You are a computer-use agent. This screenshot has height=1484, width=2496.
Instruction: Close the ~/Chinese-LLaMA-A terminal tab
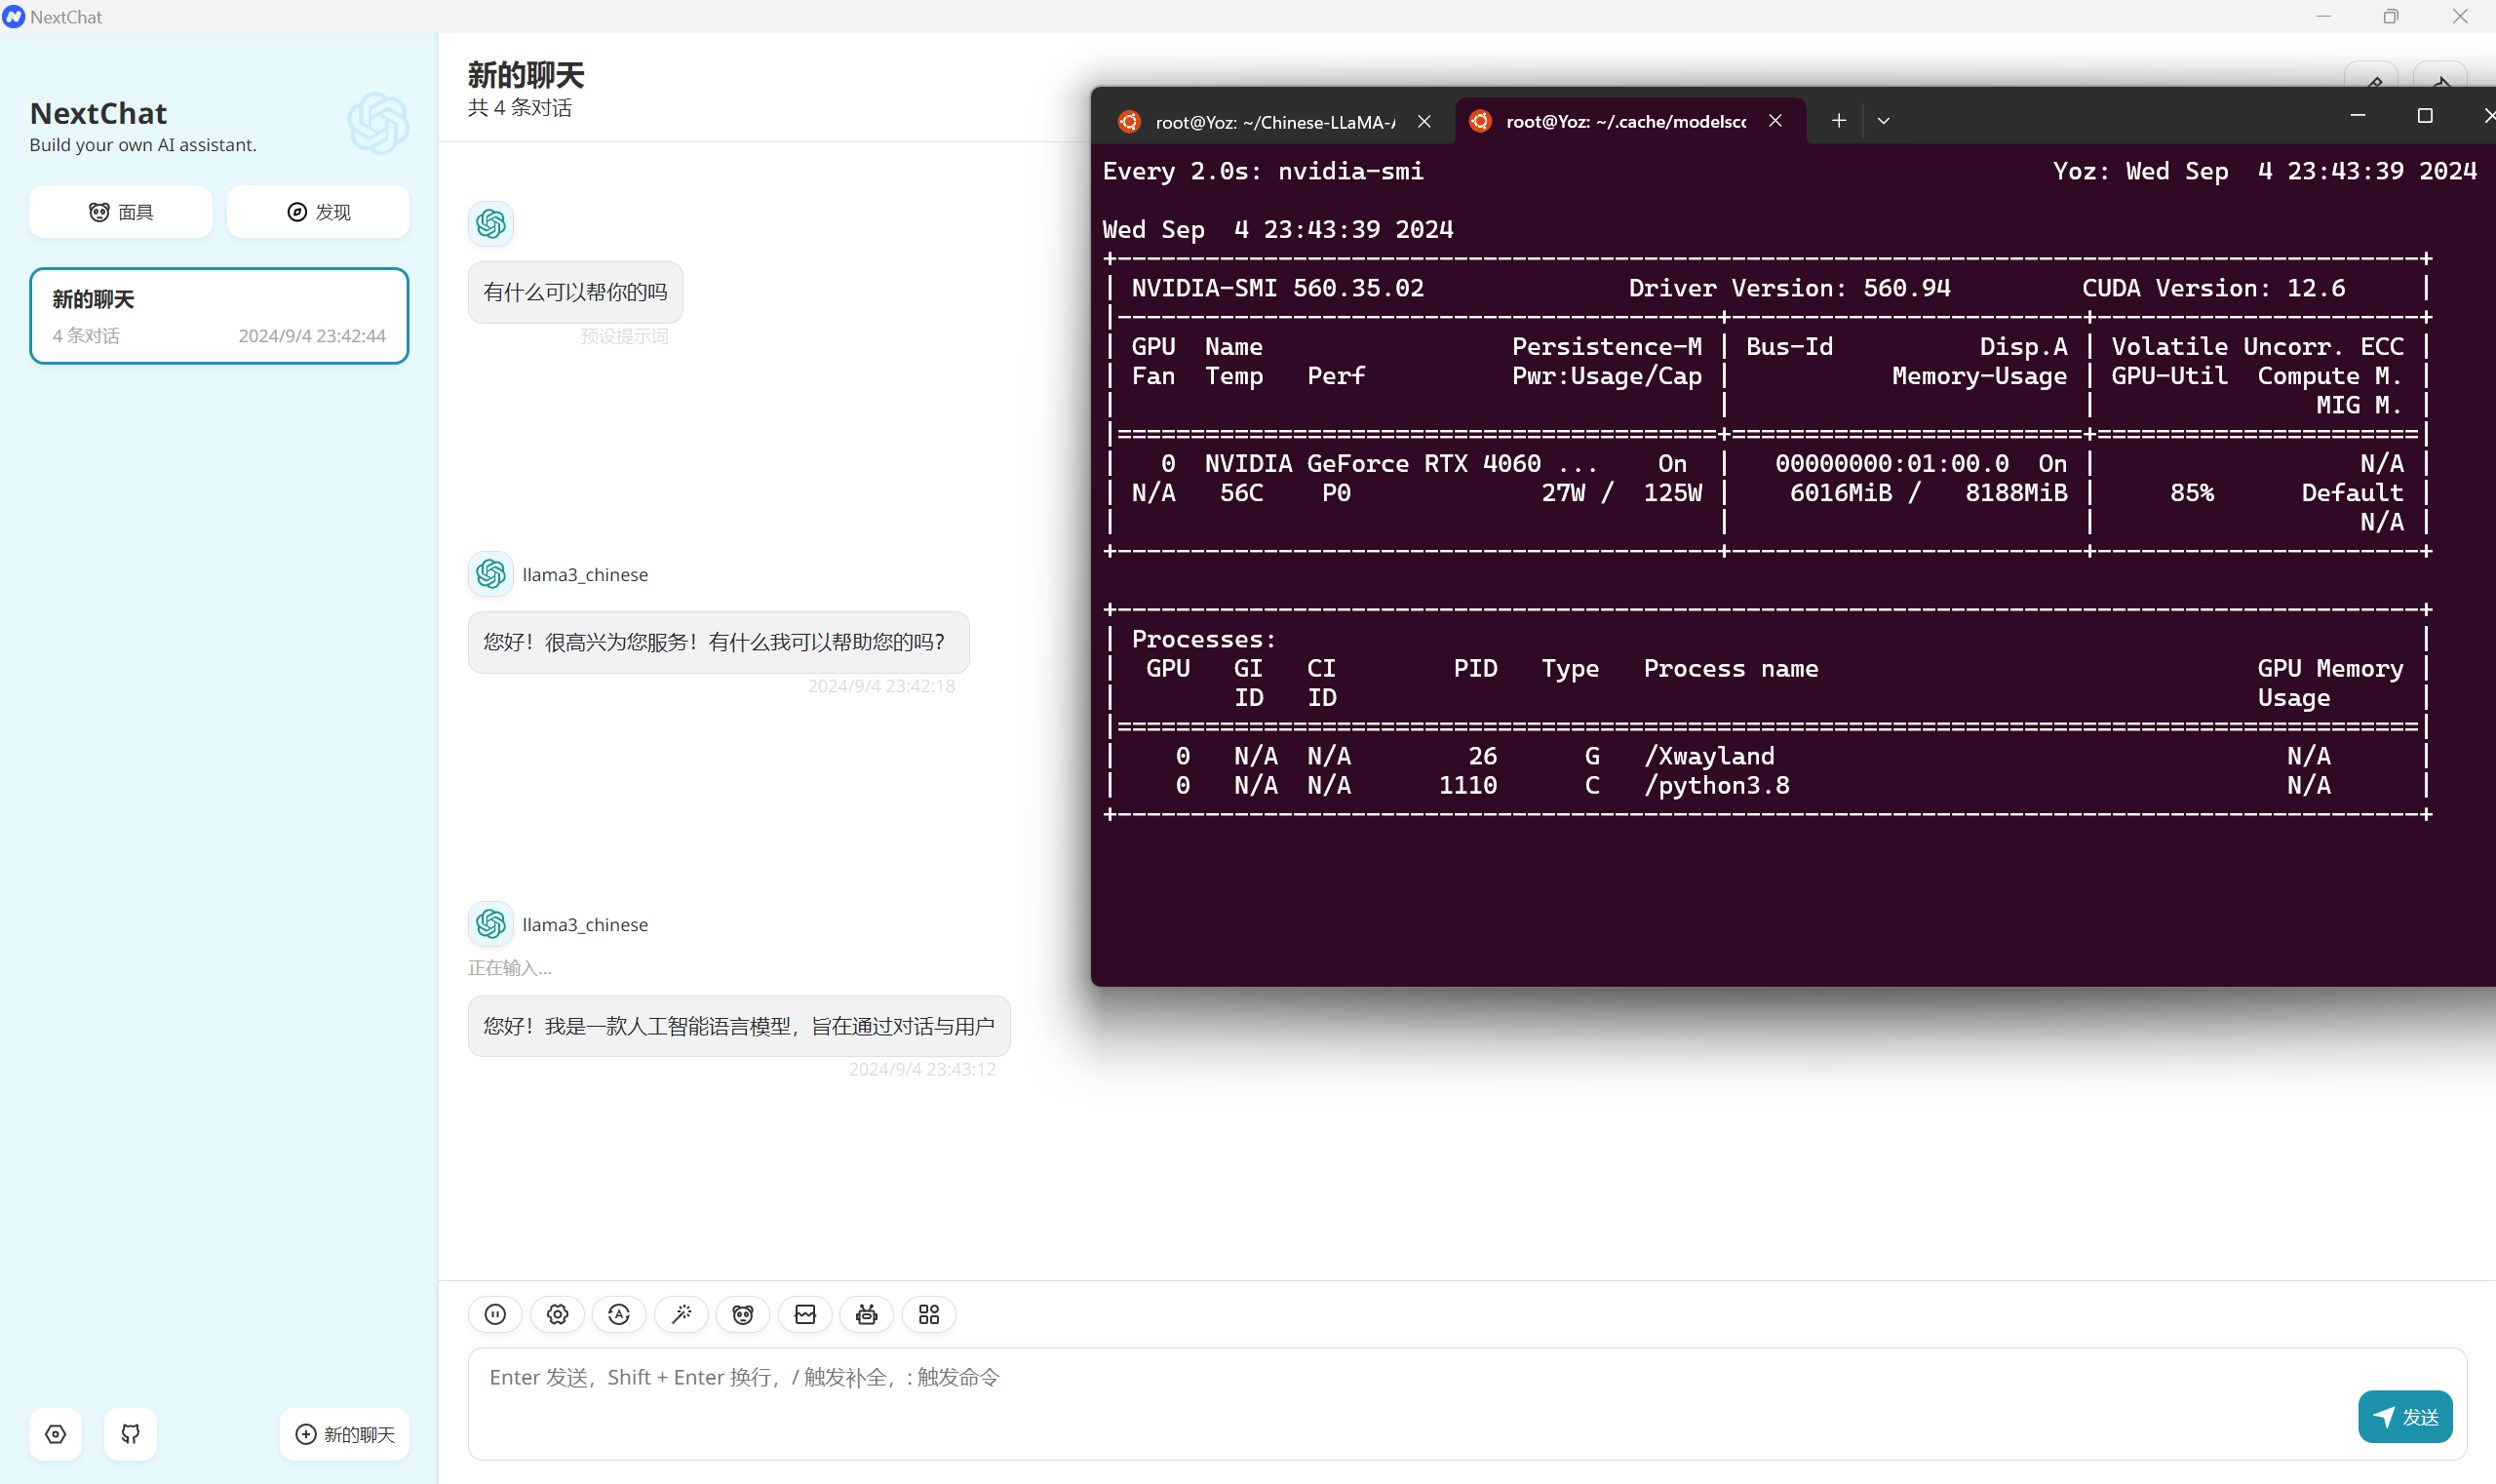tap(1424, 121)
